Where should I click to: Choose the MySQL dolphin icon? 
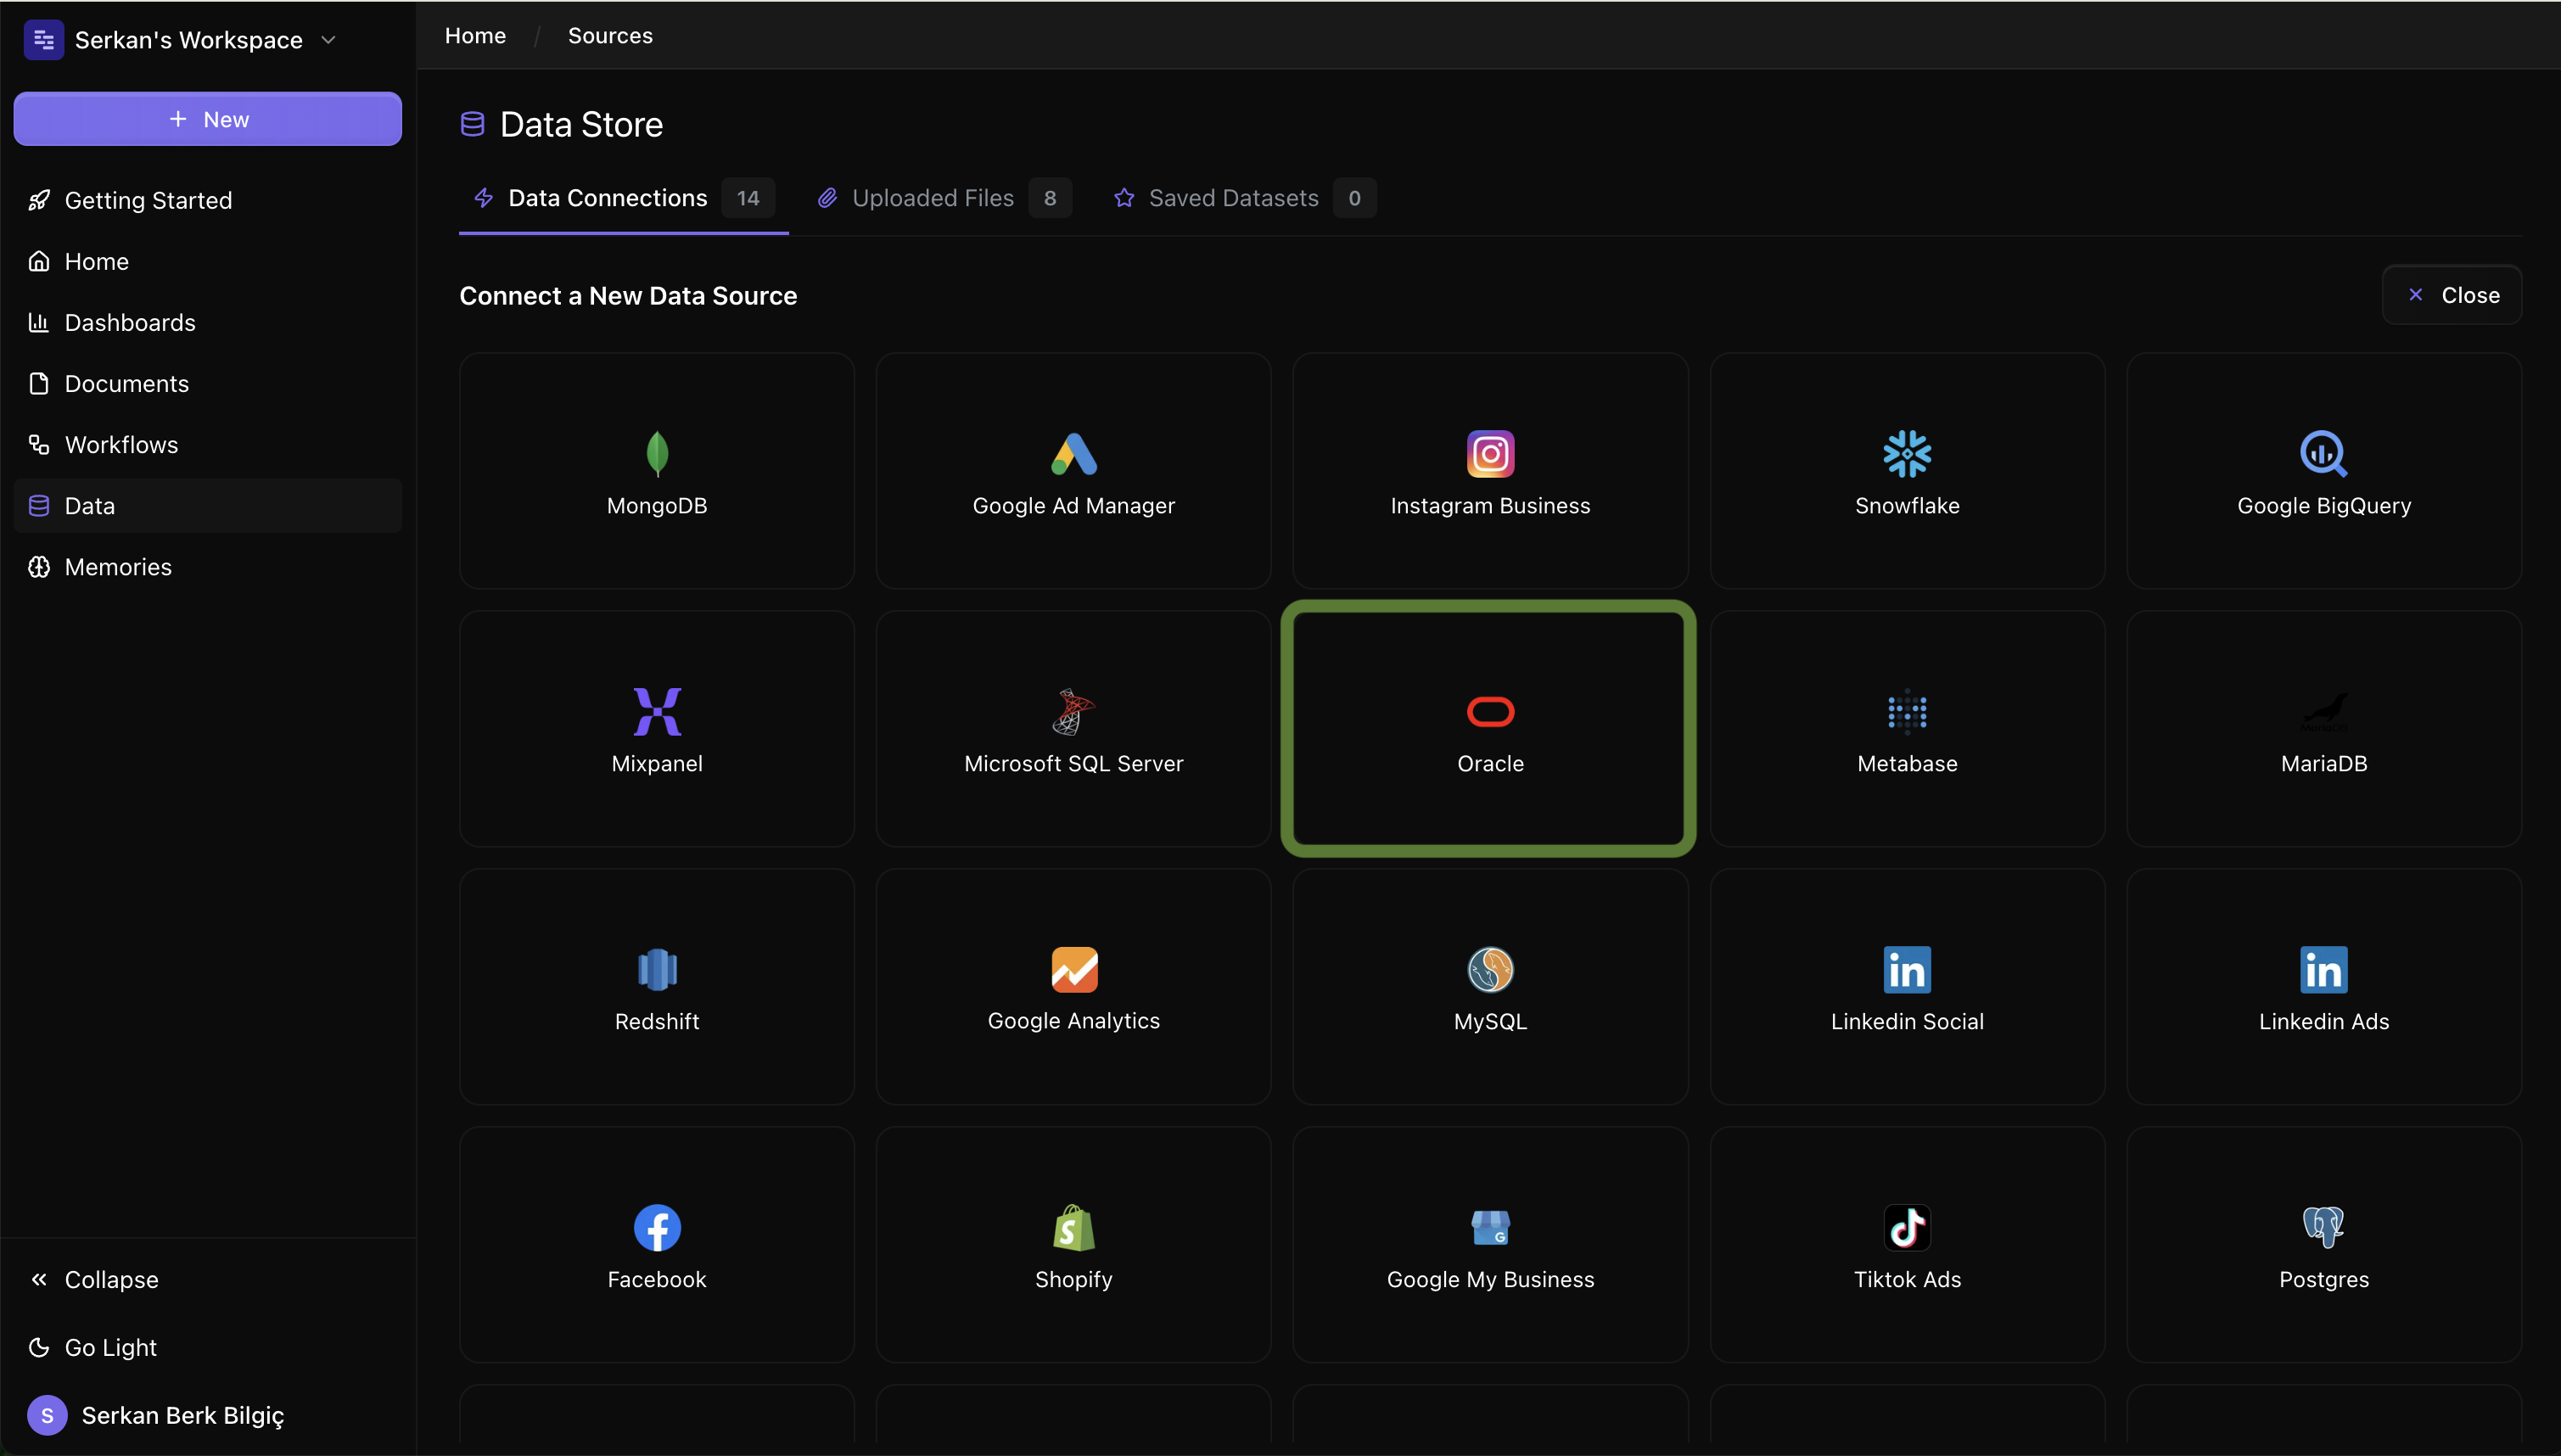(1490, 970)
